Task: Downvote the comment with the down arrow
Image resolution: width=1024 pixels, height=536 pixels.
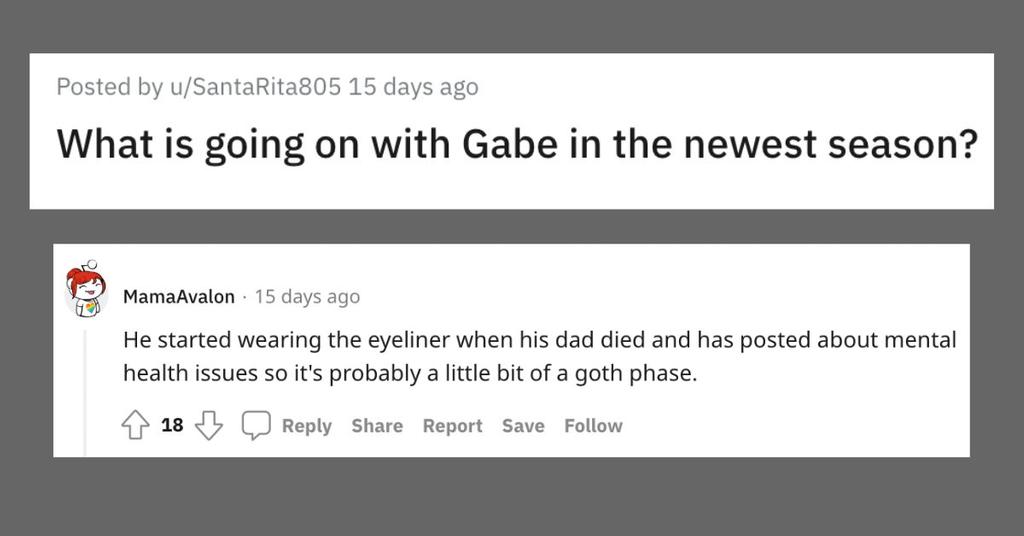Action: point(208,426)
